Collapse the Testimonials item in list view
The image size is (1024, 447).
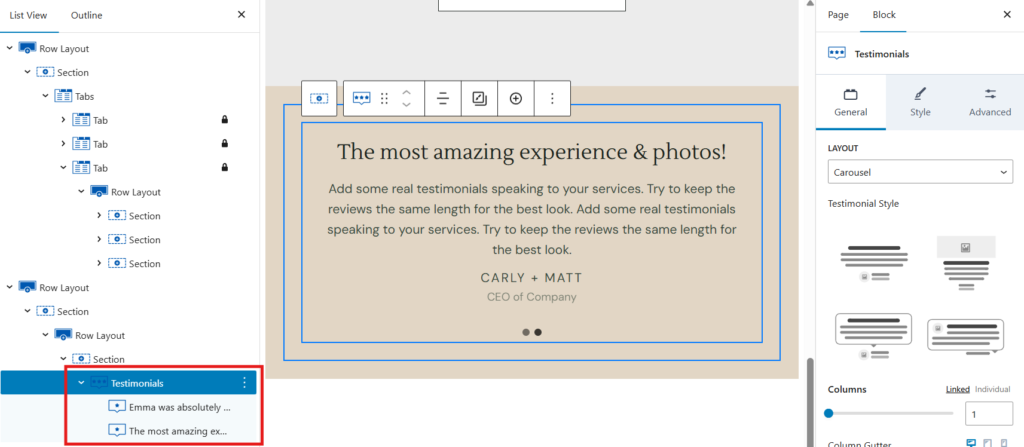pyautogui.click(x=81, y=383)
